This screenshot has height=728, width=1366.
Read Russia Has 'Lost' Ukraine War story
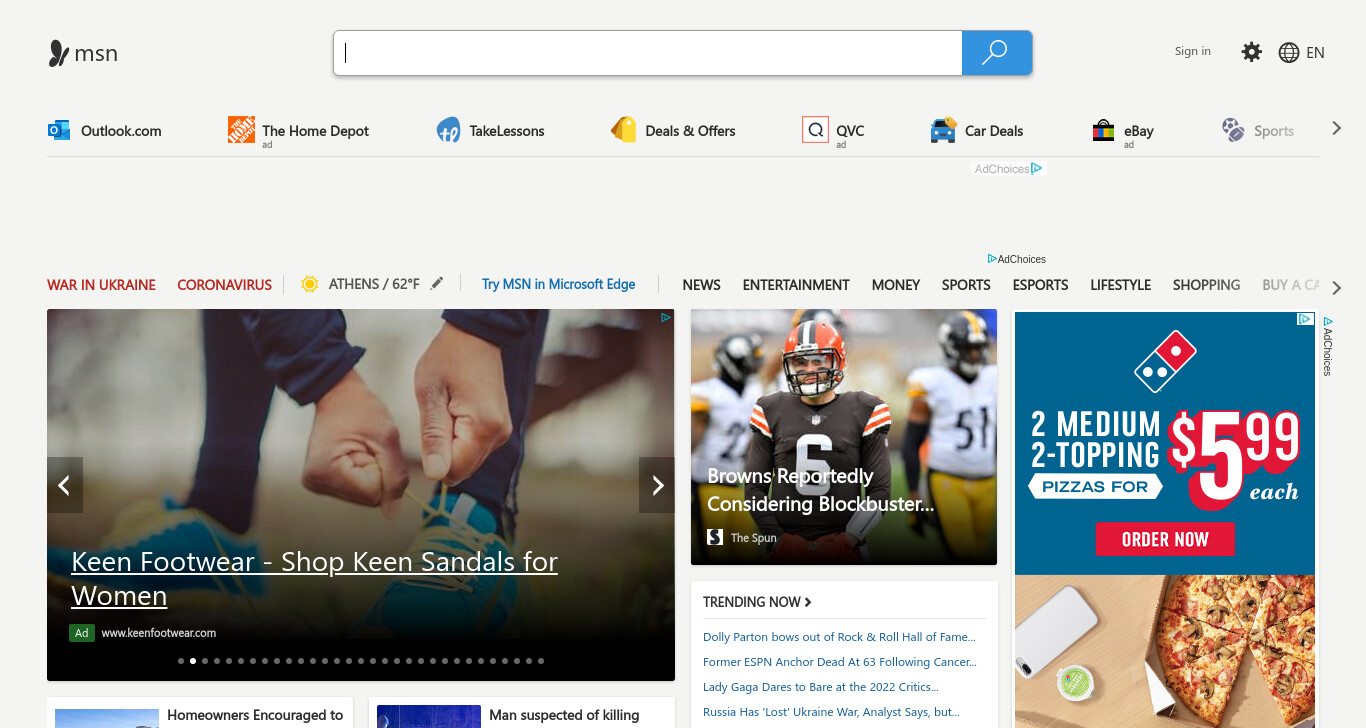point(831,712)
